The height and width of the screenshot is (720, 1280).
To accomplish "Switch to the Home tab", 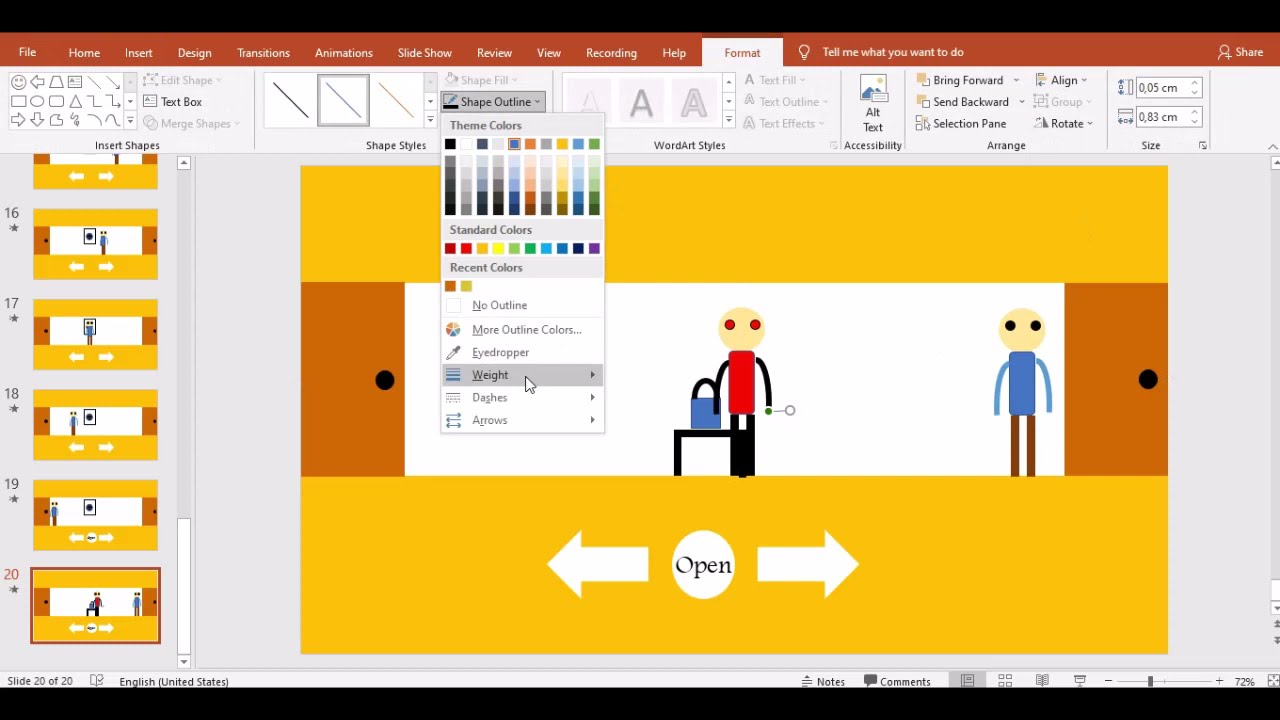I will click(84, 53).
